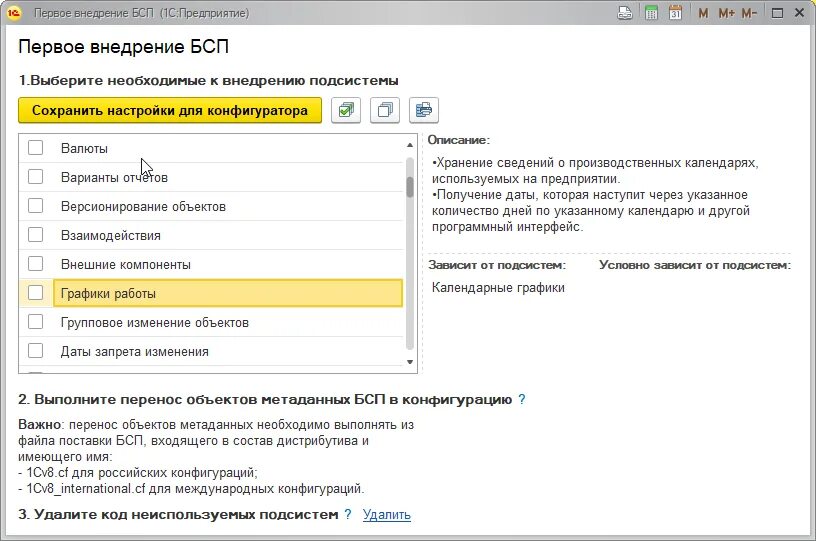Open help question mark for step 3
This screenshot has width=816, height=541.
[x=348, y=514]
